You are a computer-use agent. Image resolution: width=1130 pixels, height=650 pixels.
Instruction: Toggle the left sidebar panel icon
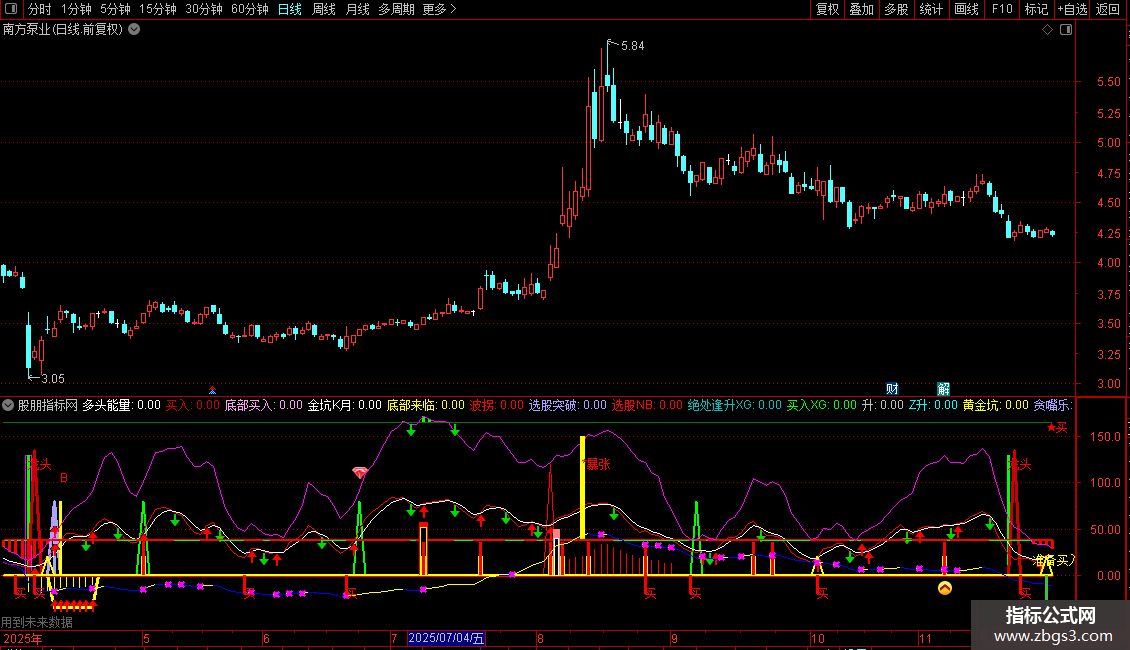tap(12, 9)
